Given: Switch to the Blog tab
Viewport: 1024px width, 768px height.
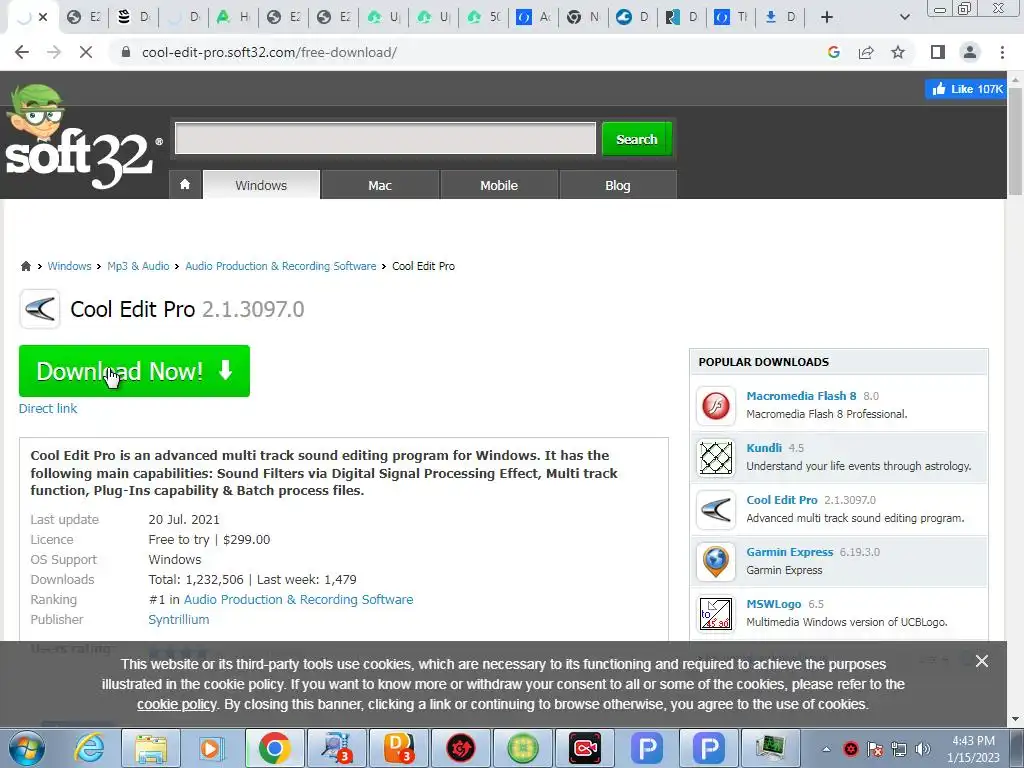Looking at the screenshot, I should [x=617, y=185].
